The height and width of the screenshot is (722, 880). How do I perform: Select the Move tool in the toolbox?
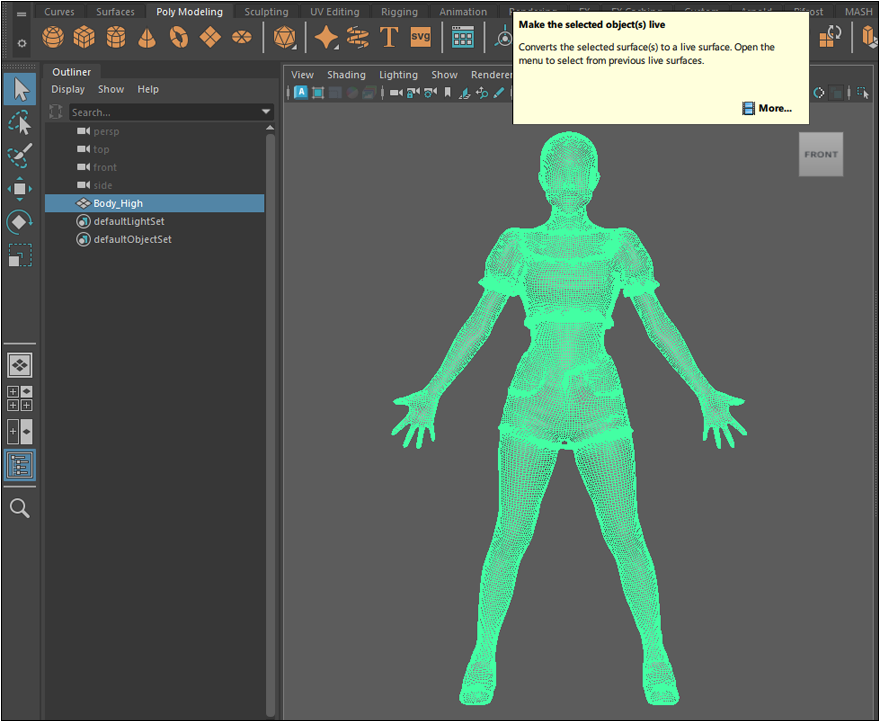tap(19, 188)
